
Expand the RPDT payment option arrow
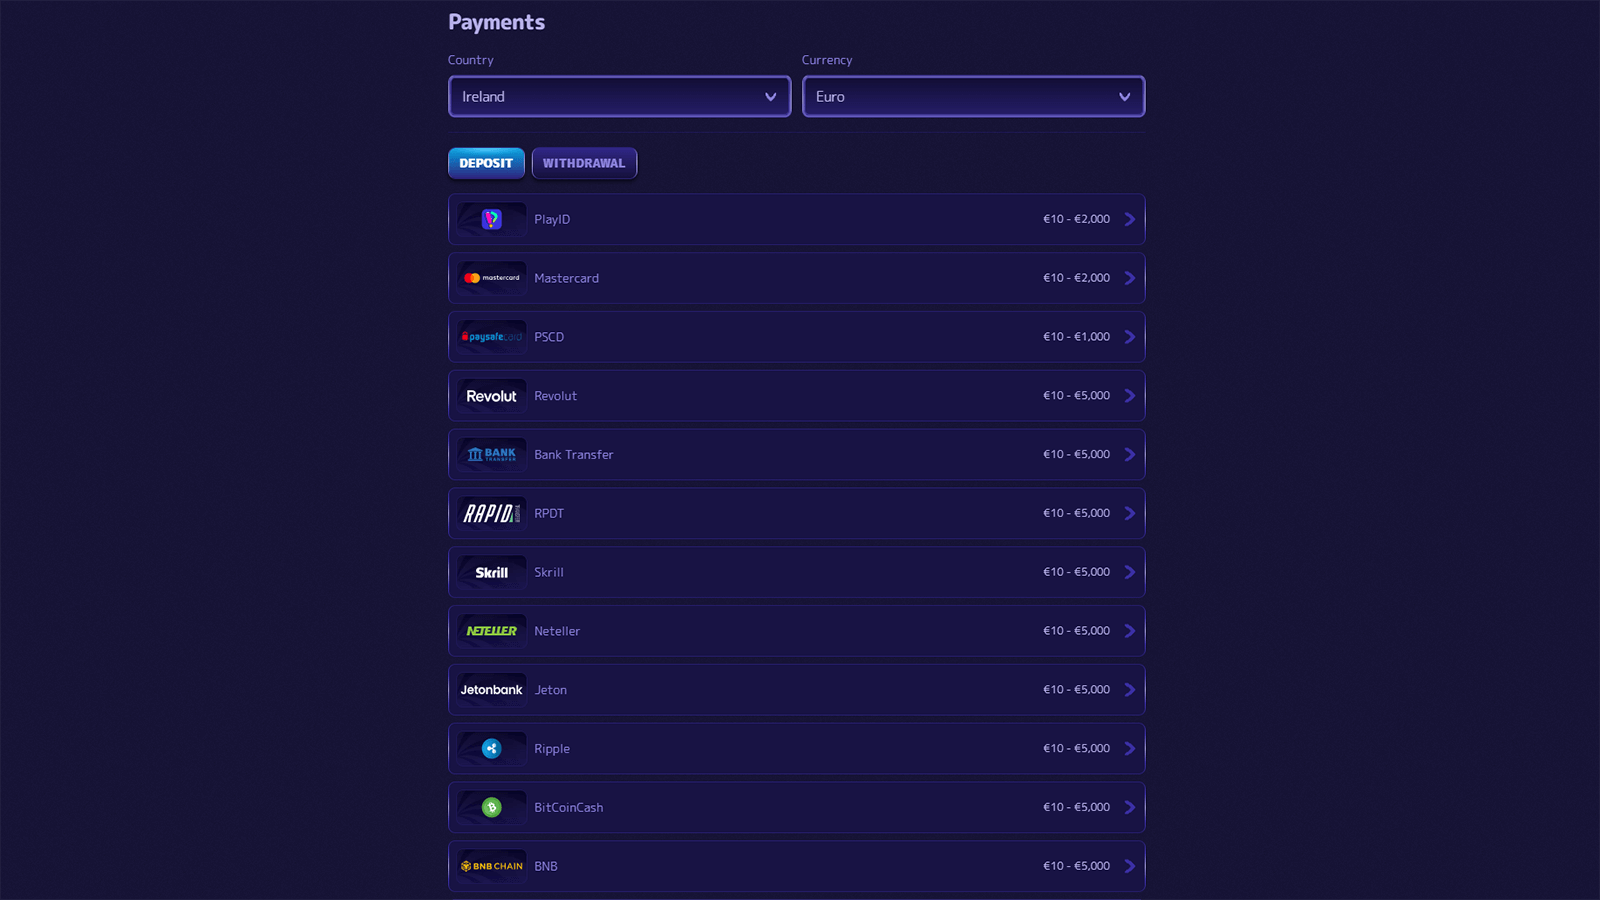click(x=1130, y=513)
